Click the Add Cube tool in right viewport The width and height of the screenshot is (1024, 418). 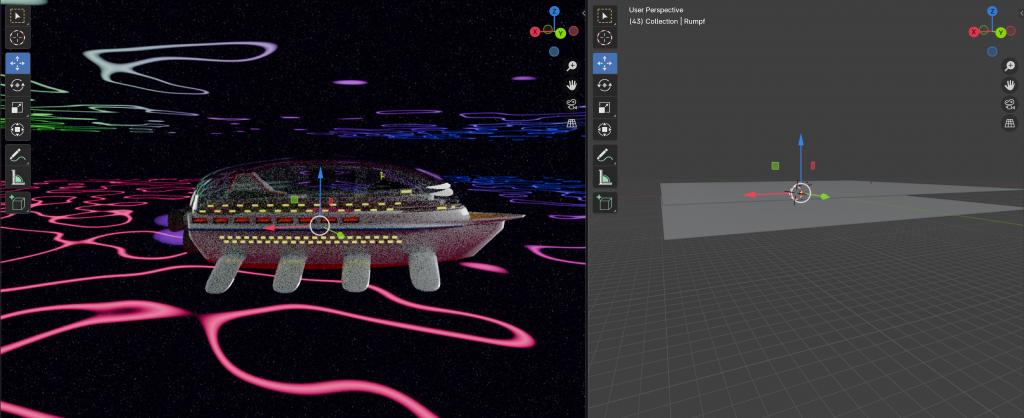604,203
